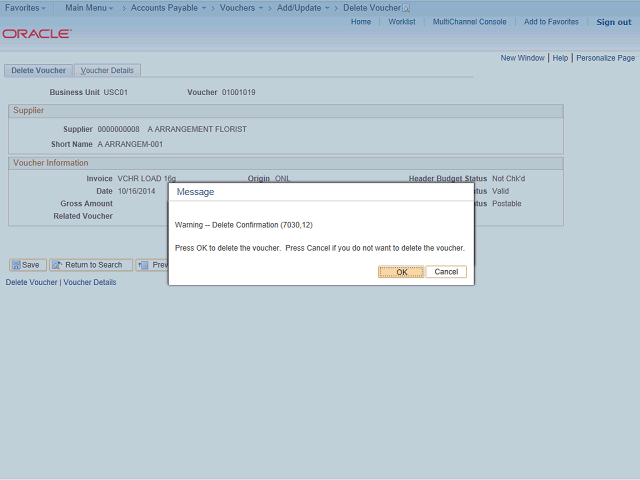Click the Oracle logo
640x480 pixels.
pos(37,33)
